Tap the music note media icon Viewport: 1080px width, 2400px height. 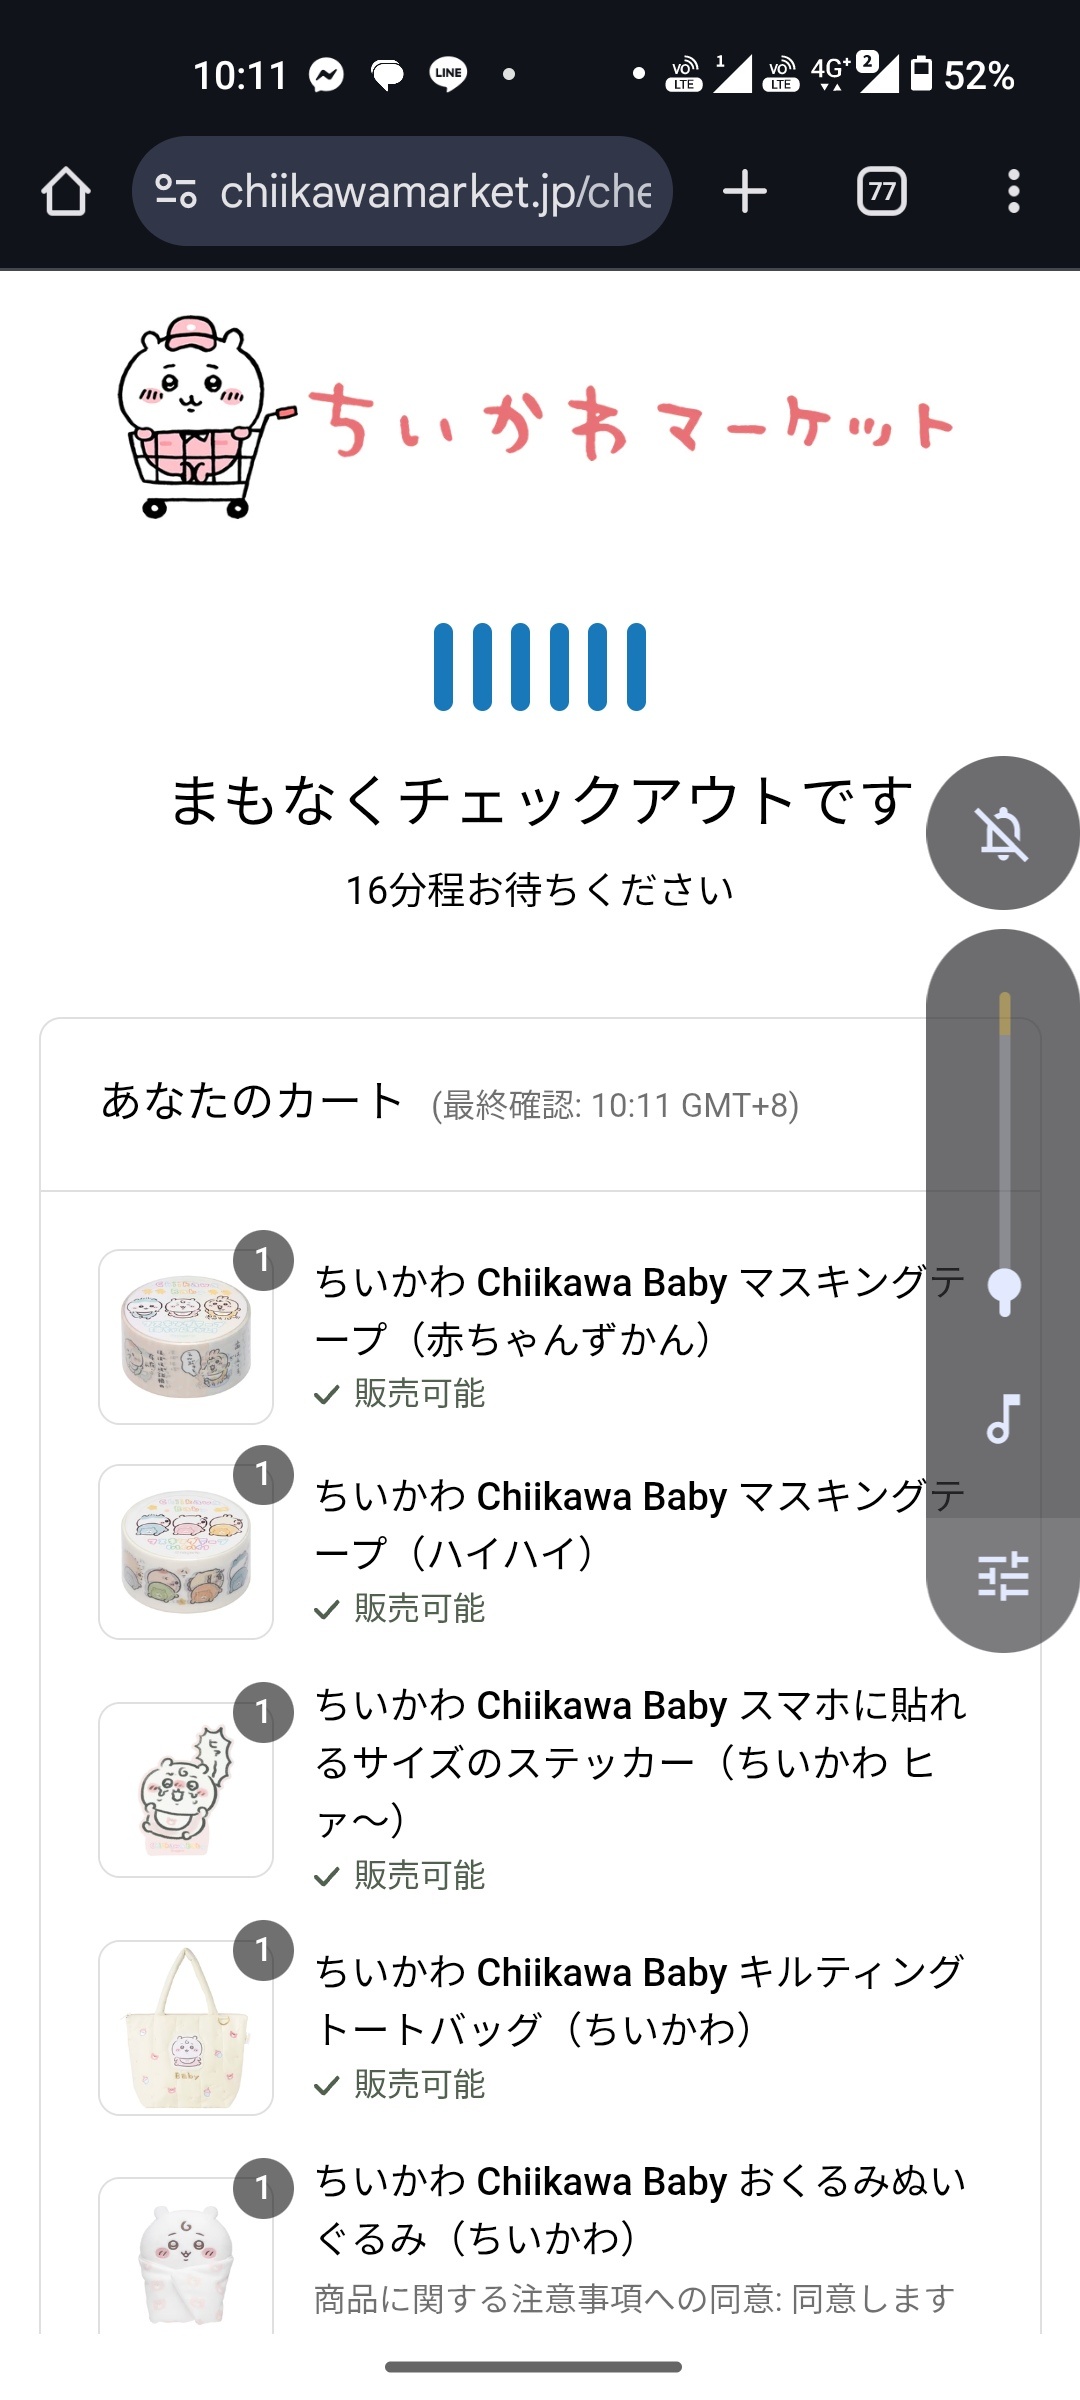click(1003, 1418)
